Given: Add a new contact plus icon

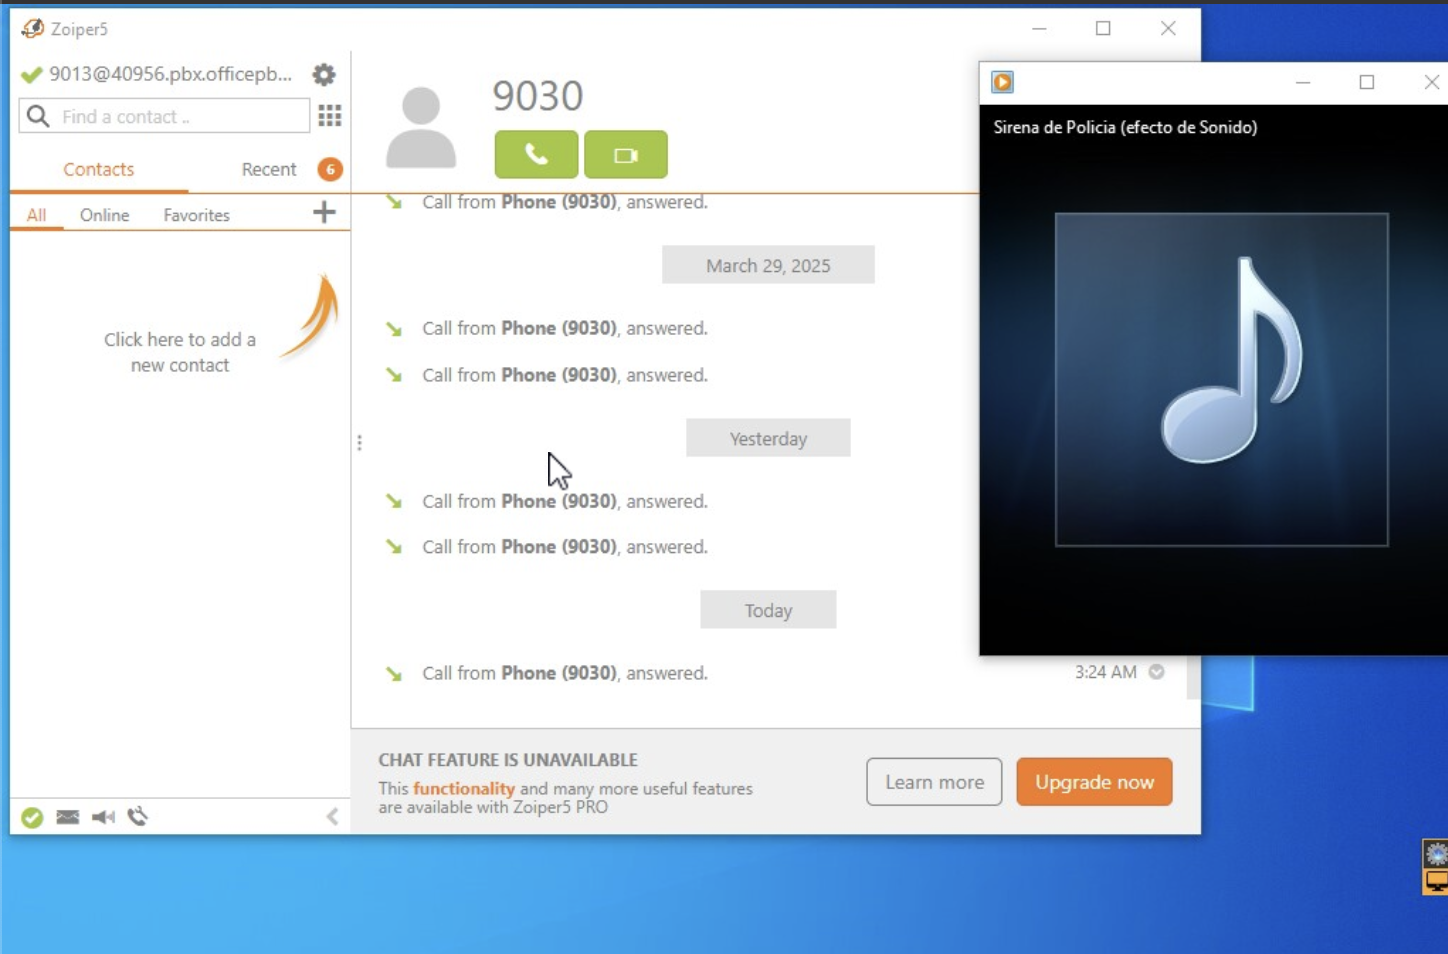Looking at the screenshot, I should click(x=324, y=212).
